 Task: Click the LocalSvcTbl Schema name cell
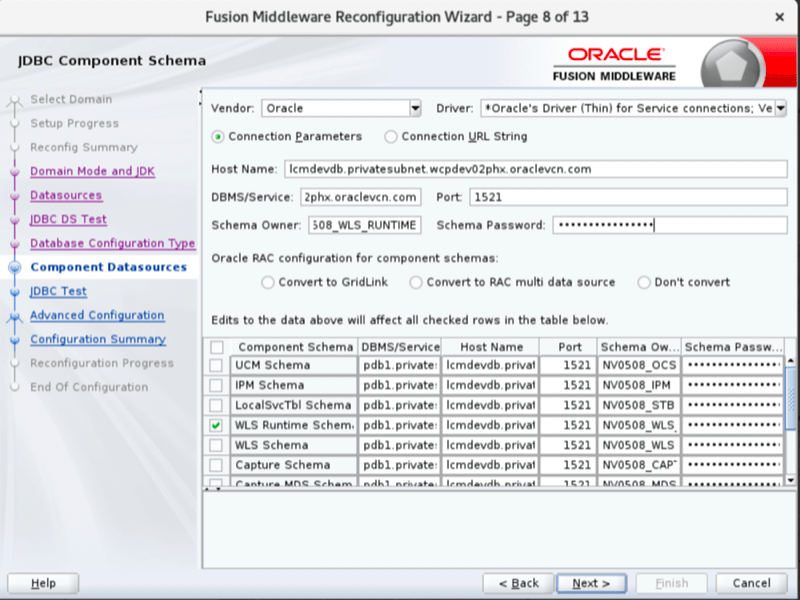(294, 405)
